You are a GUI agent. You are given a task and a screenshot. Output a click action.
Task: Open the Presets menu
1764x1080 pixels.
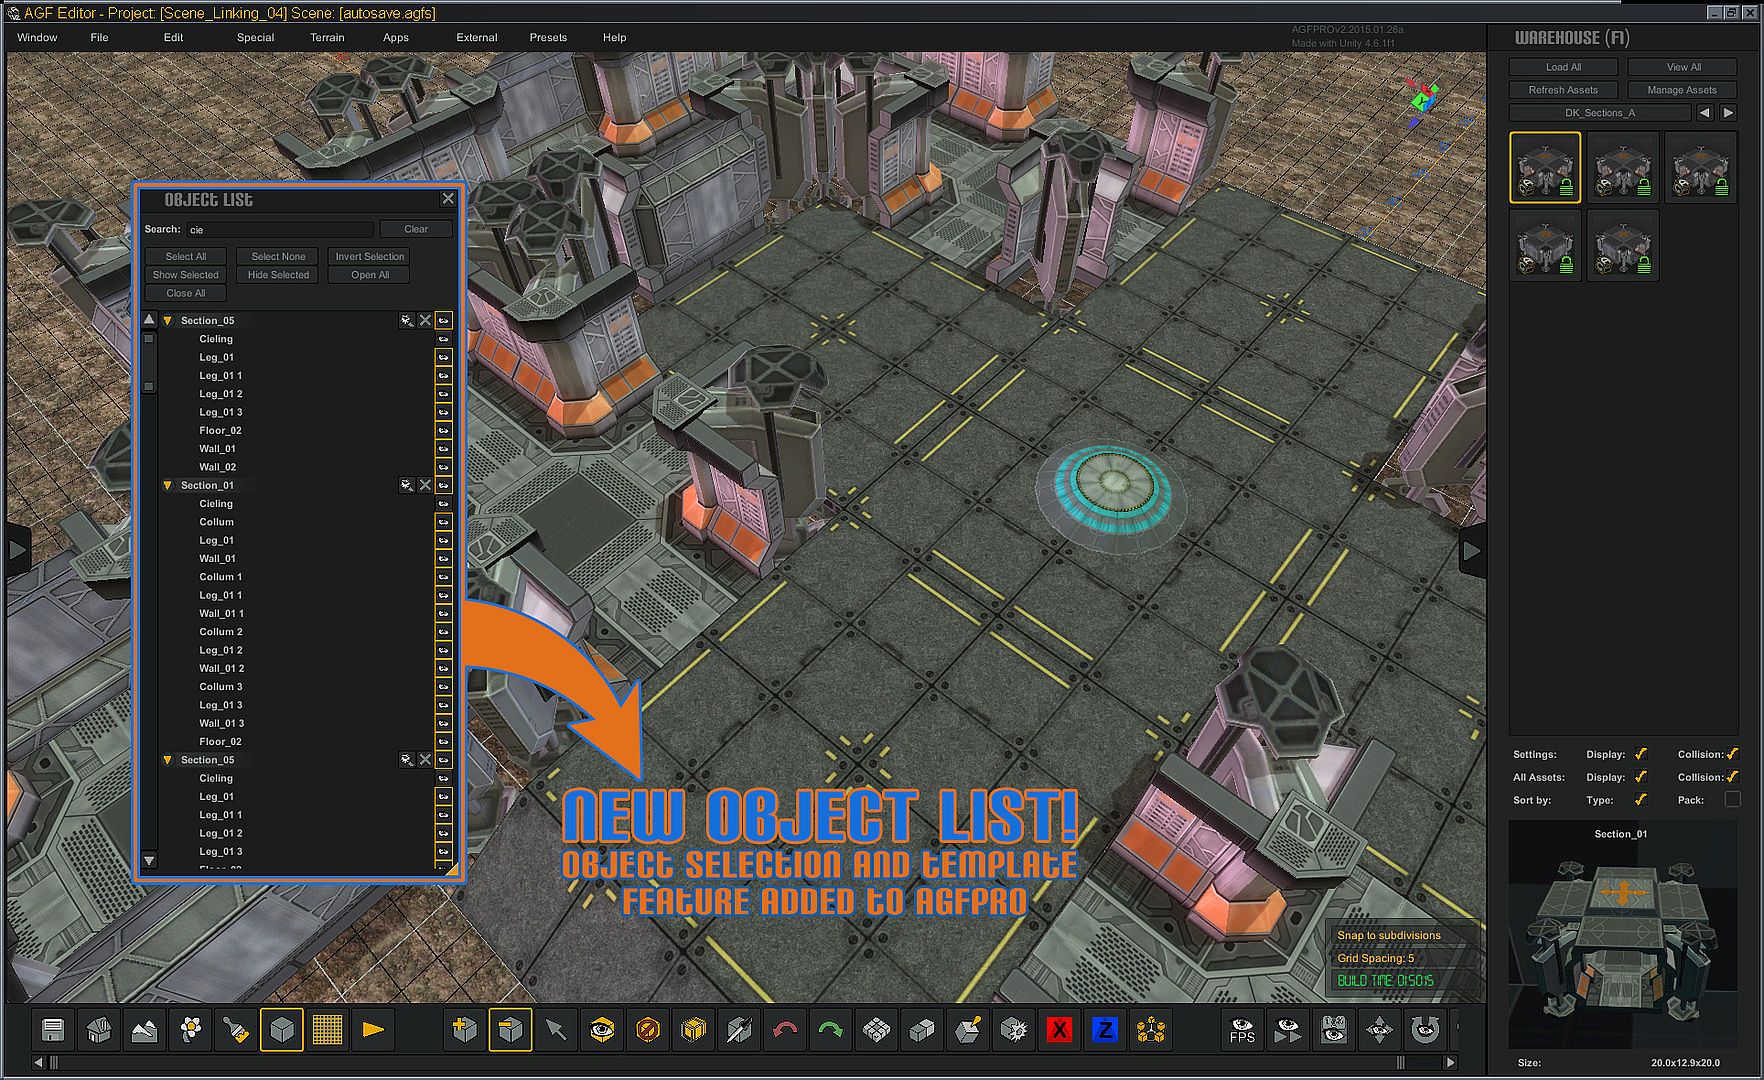[x=548, y=37]
